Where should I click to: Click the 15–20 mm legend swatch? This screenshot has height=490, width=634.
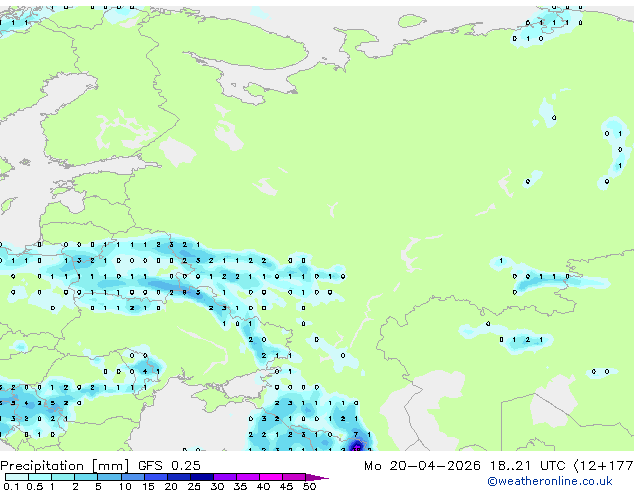[155, 477]
